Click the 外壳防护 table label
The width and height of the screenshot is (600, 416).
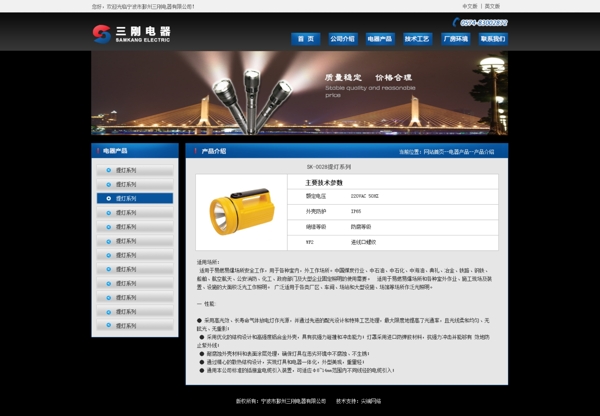316,211
